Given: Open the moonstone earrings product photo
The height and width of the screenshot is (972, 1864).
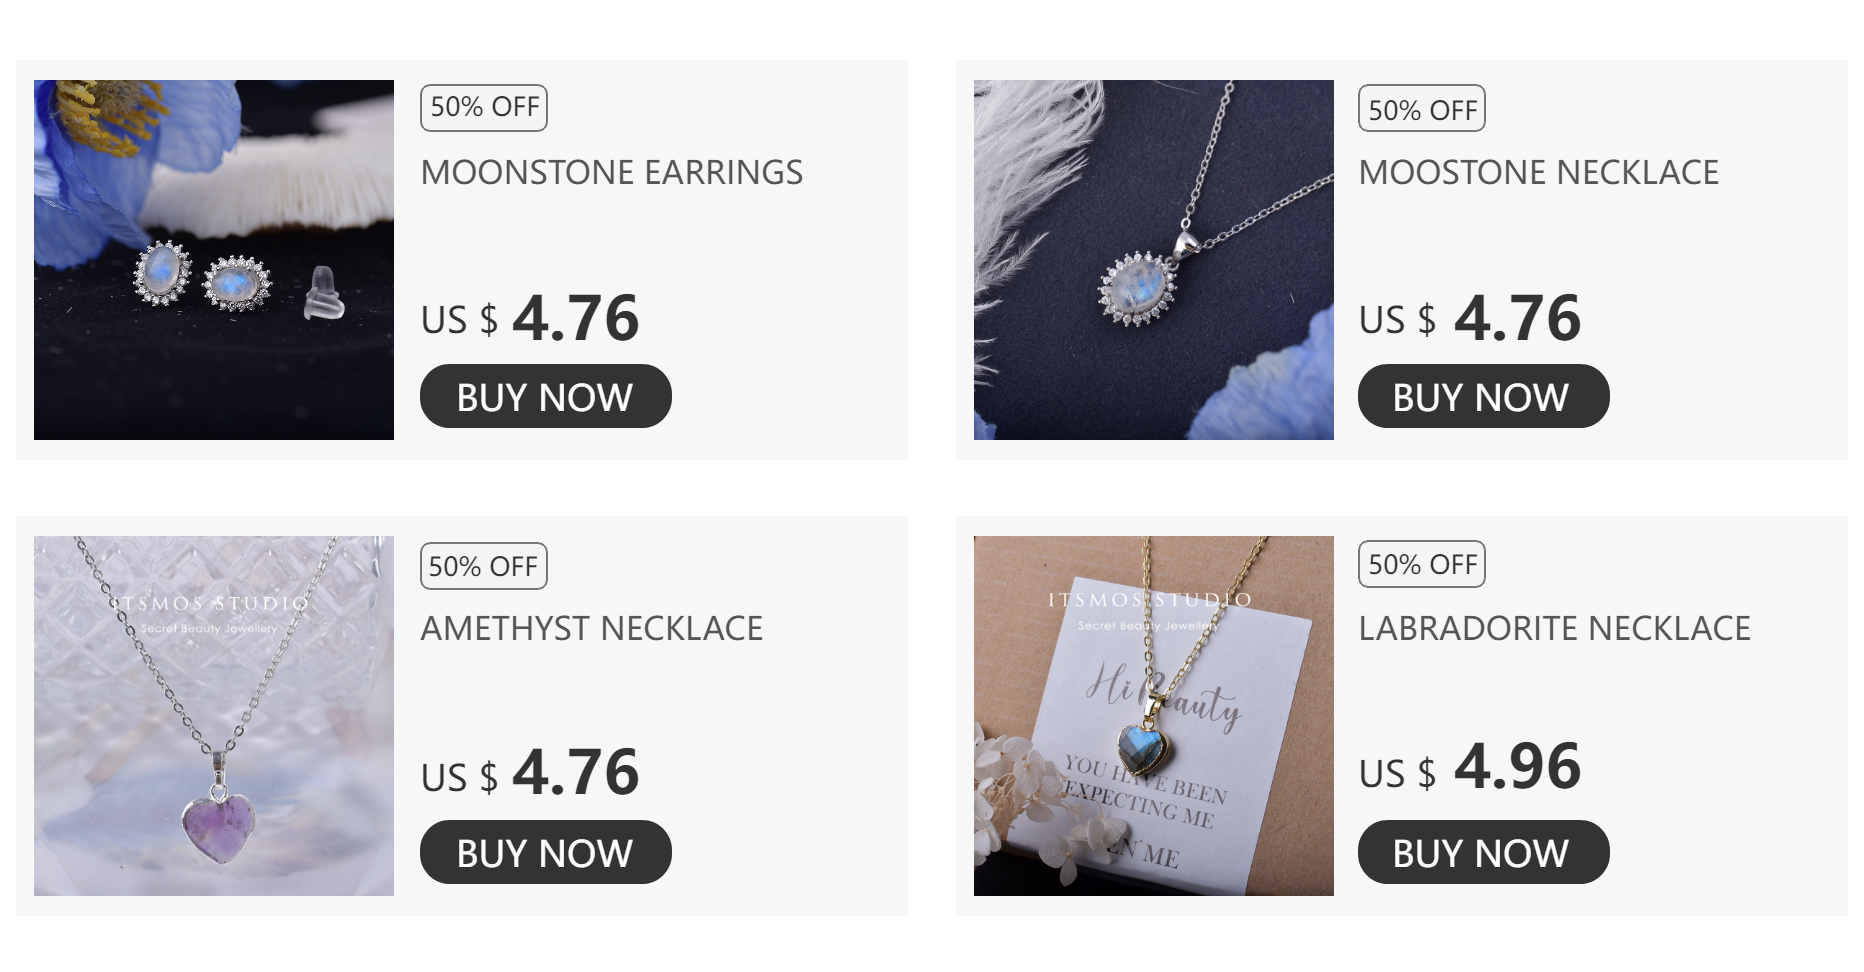Looking at the screenshot, I should point(214,260).
